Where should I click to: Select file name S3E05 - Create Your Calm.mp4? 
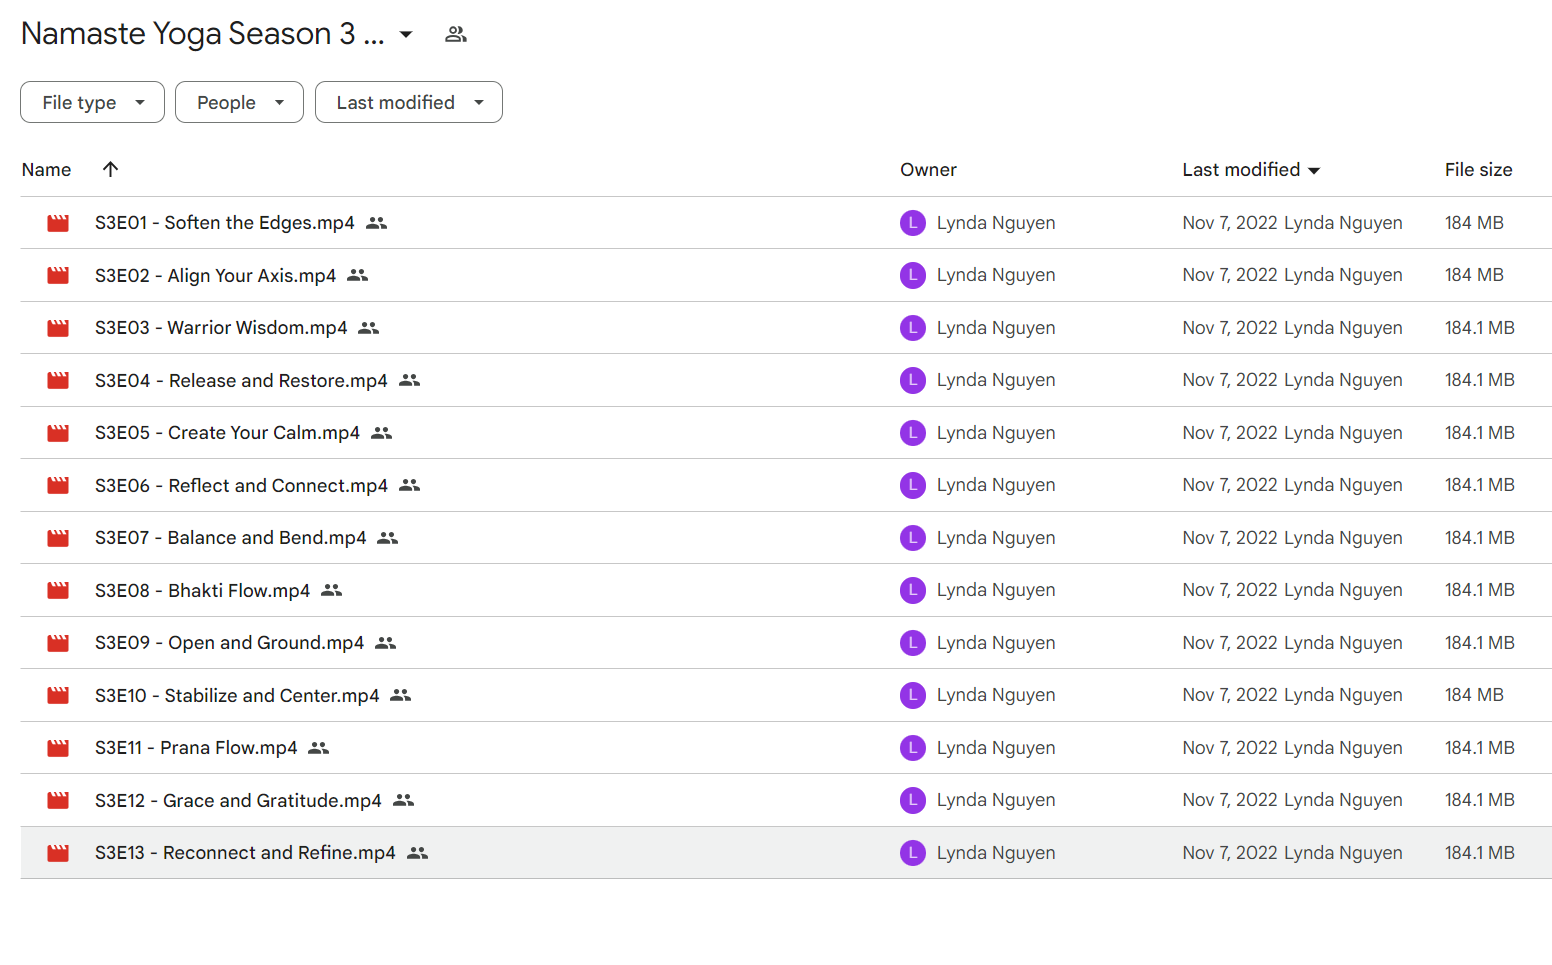pyautogui.click(x=227, y=433)
